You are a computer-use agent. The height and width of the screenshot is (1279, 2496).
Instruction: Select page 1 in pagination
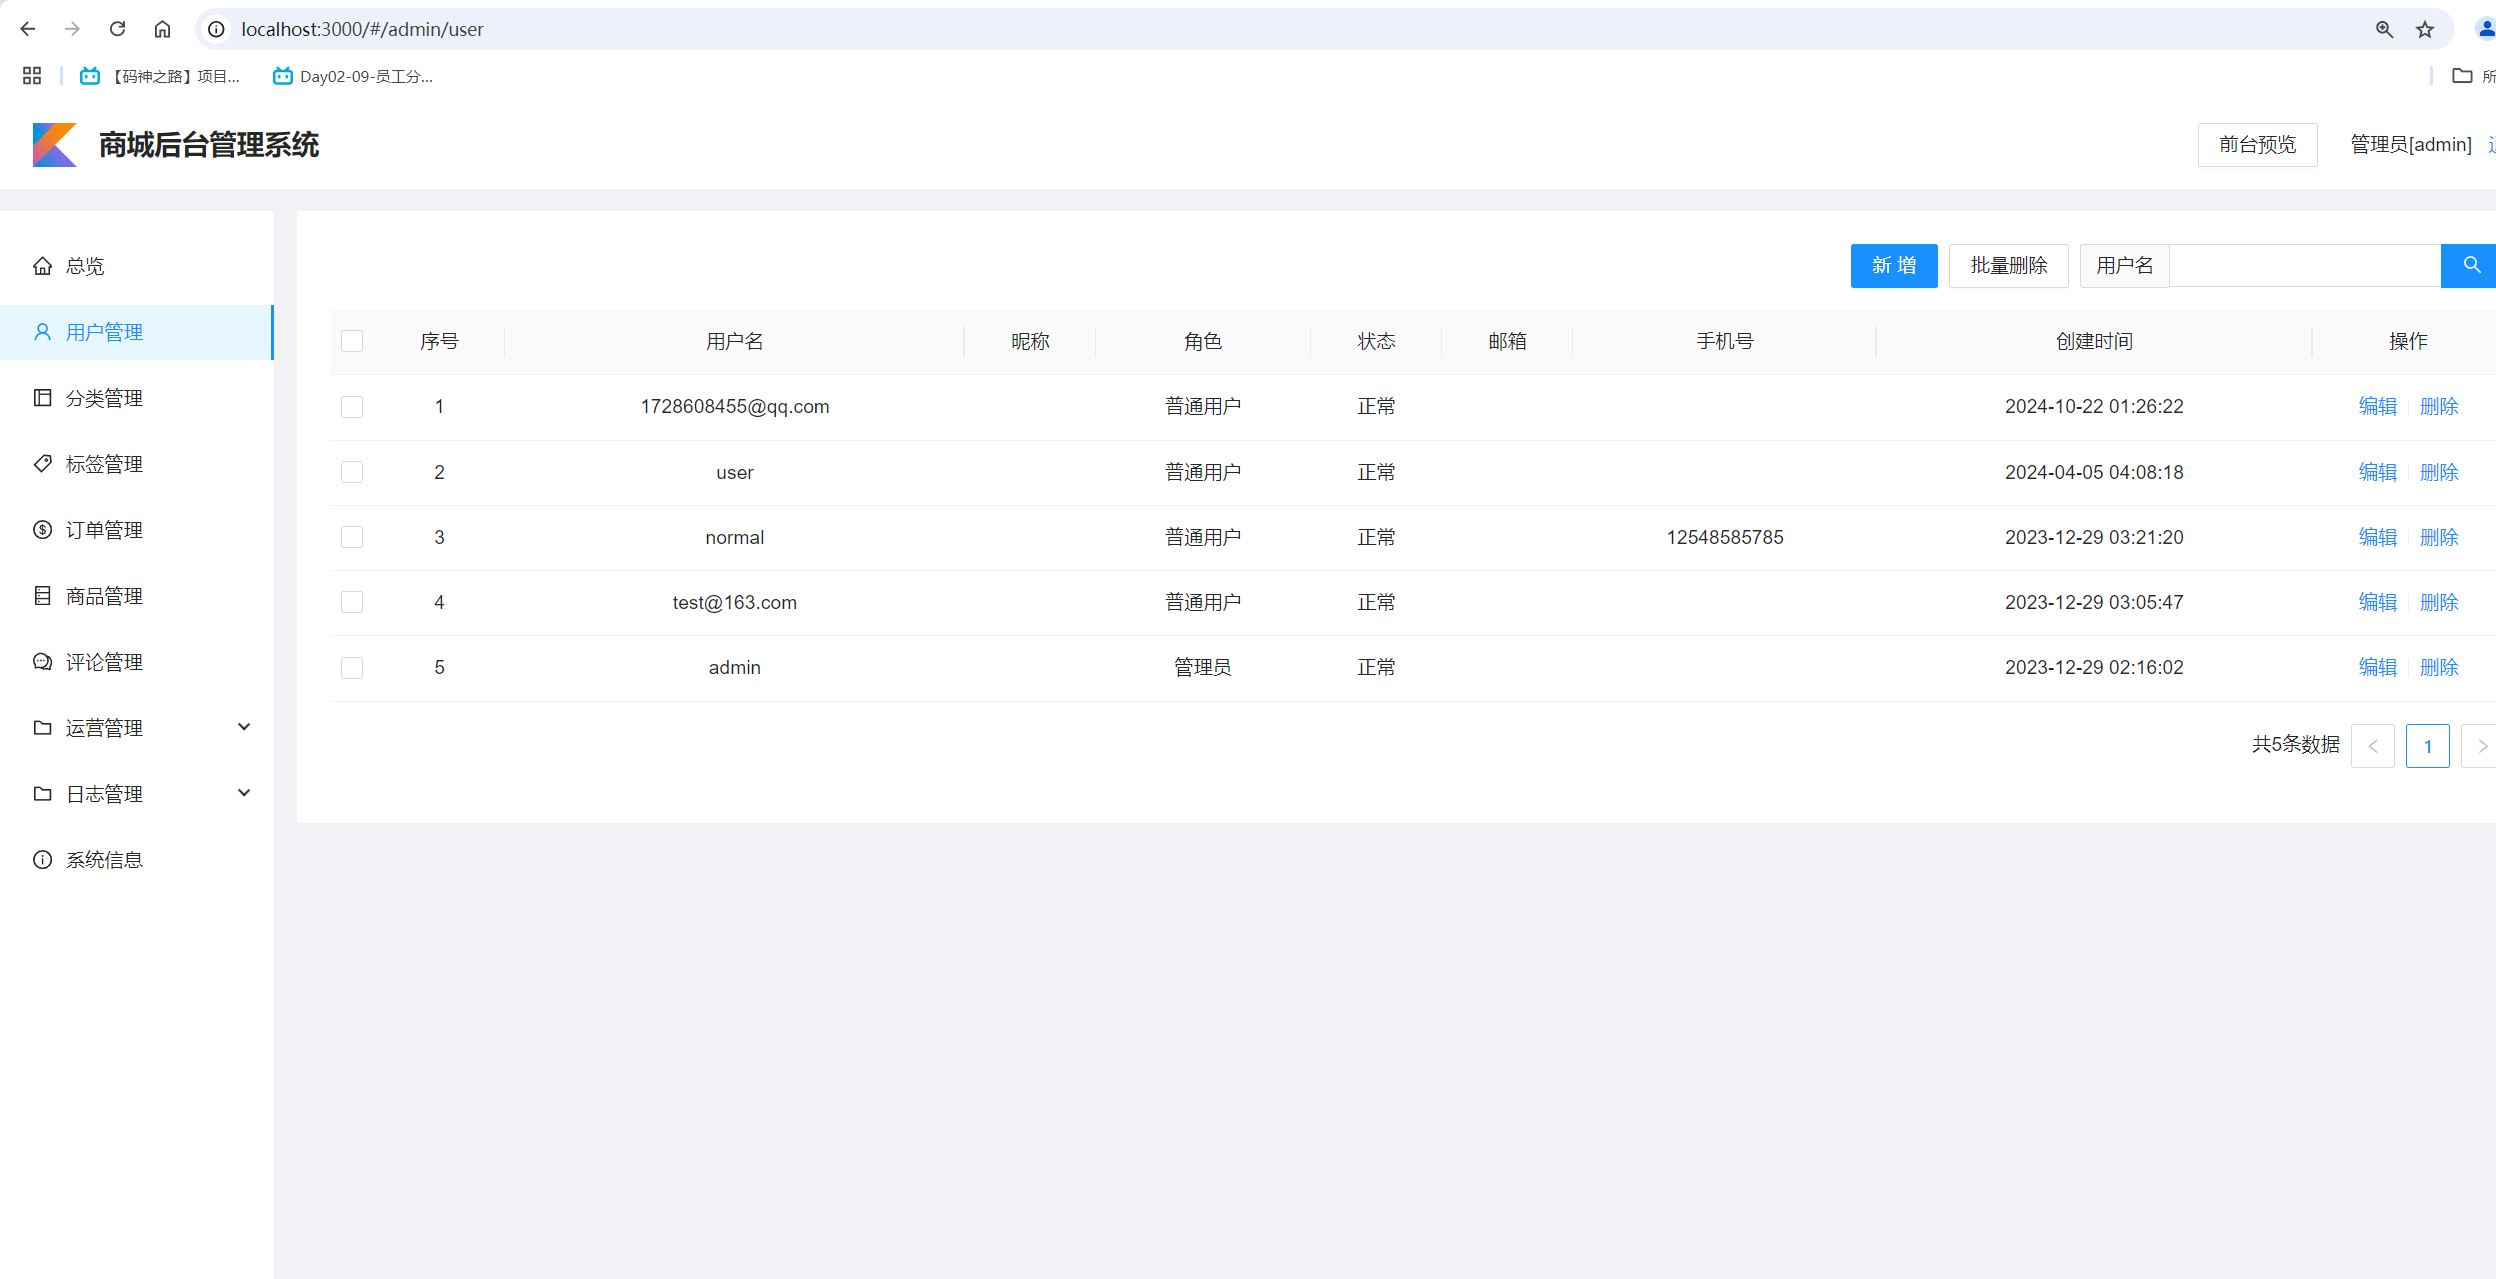[x=2427, y=745]
